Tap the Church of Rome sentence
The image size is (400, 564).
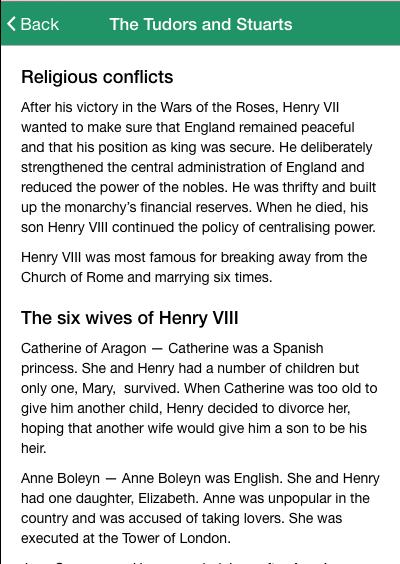point(194,267)
